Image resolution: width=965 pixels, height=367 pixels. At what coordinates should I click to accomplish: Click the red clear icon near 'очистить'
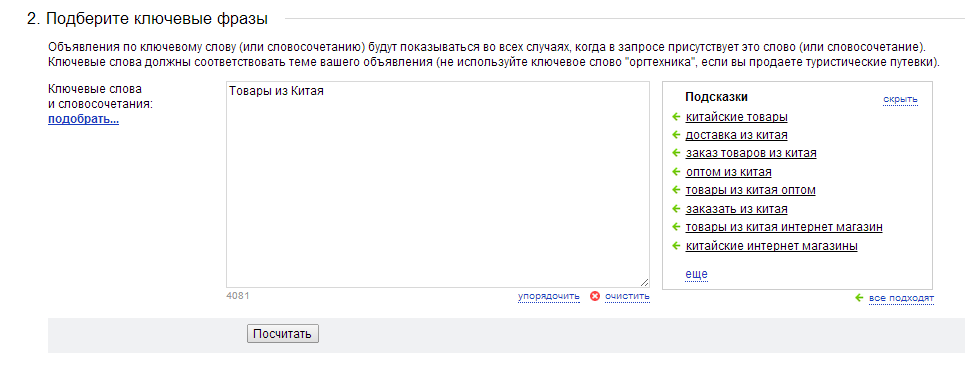click(x=595, y=296)
